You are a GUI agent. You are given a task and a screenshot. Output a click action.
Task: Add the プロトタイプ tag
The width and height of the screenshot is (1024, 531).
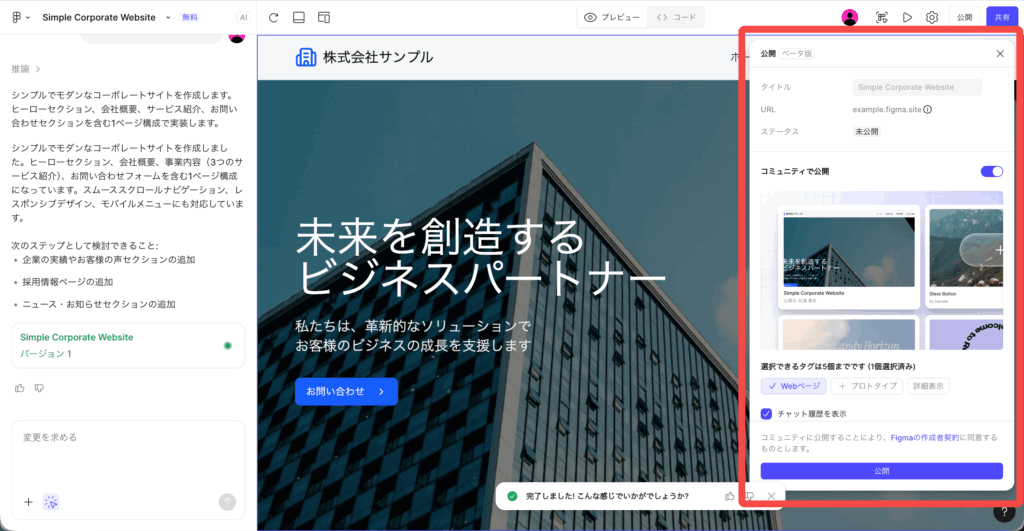pos(867,386)
